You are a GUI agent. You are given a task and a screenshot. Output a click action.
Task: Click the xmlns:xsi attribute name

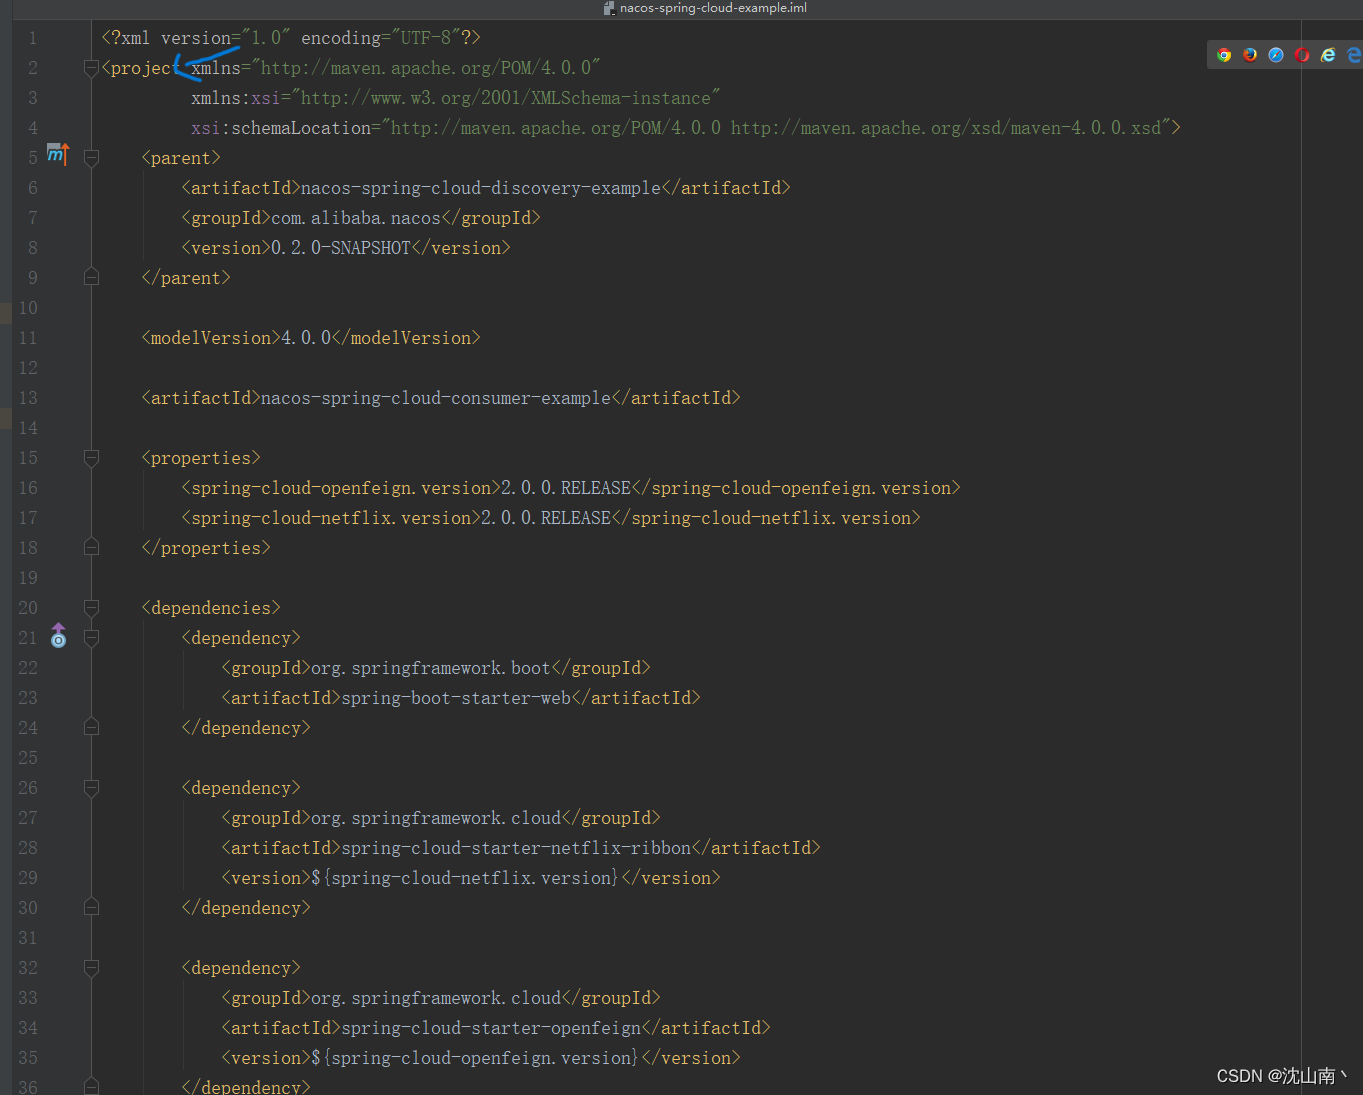coord(236,98)
